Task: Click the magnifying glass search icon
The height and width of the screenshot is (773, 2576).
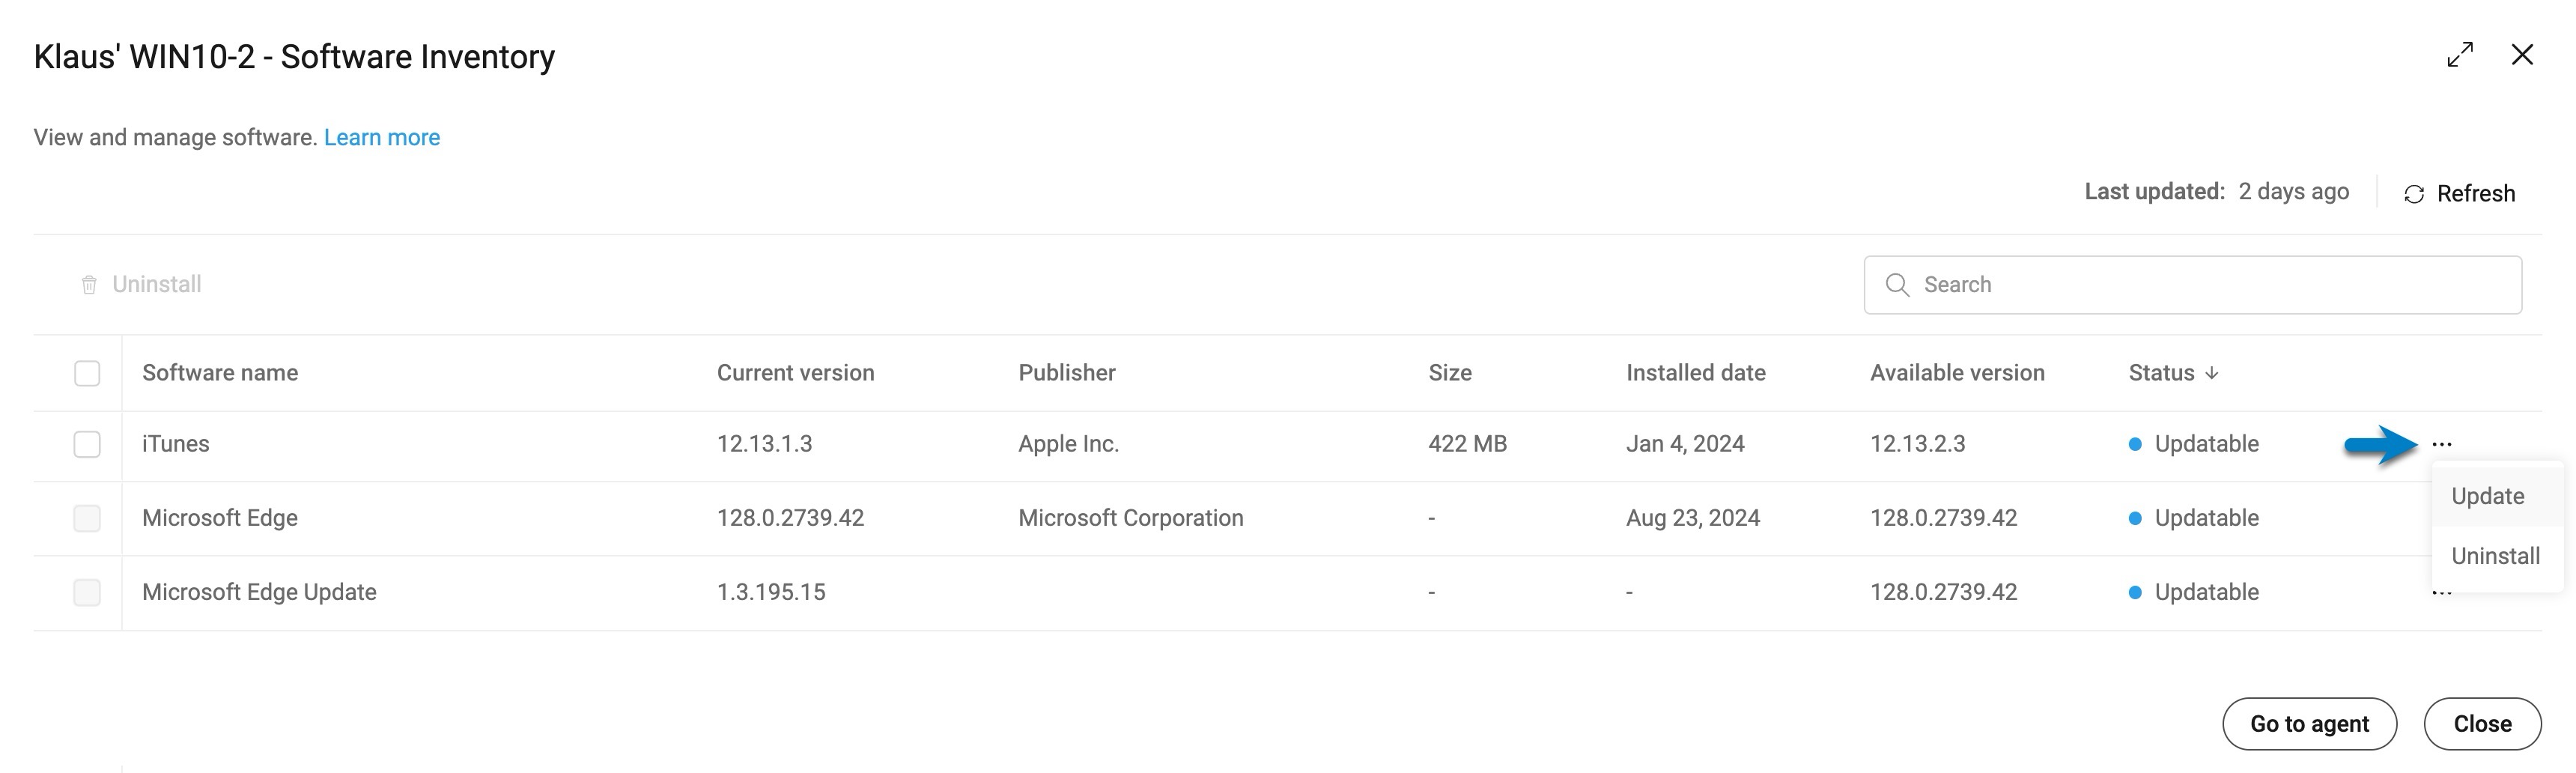Action: tap(1898, 284)
